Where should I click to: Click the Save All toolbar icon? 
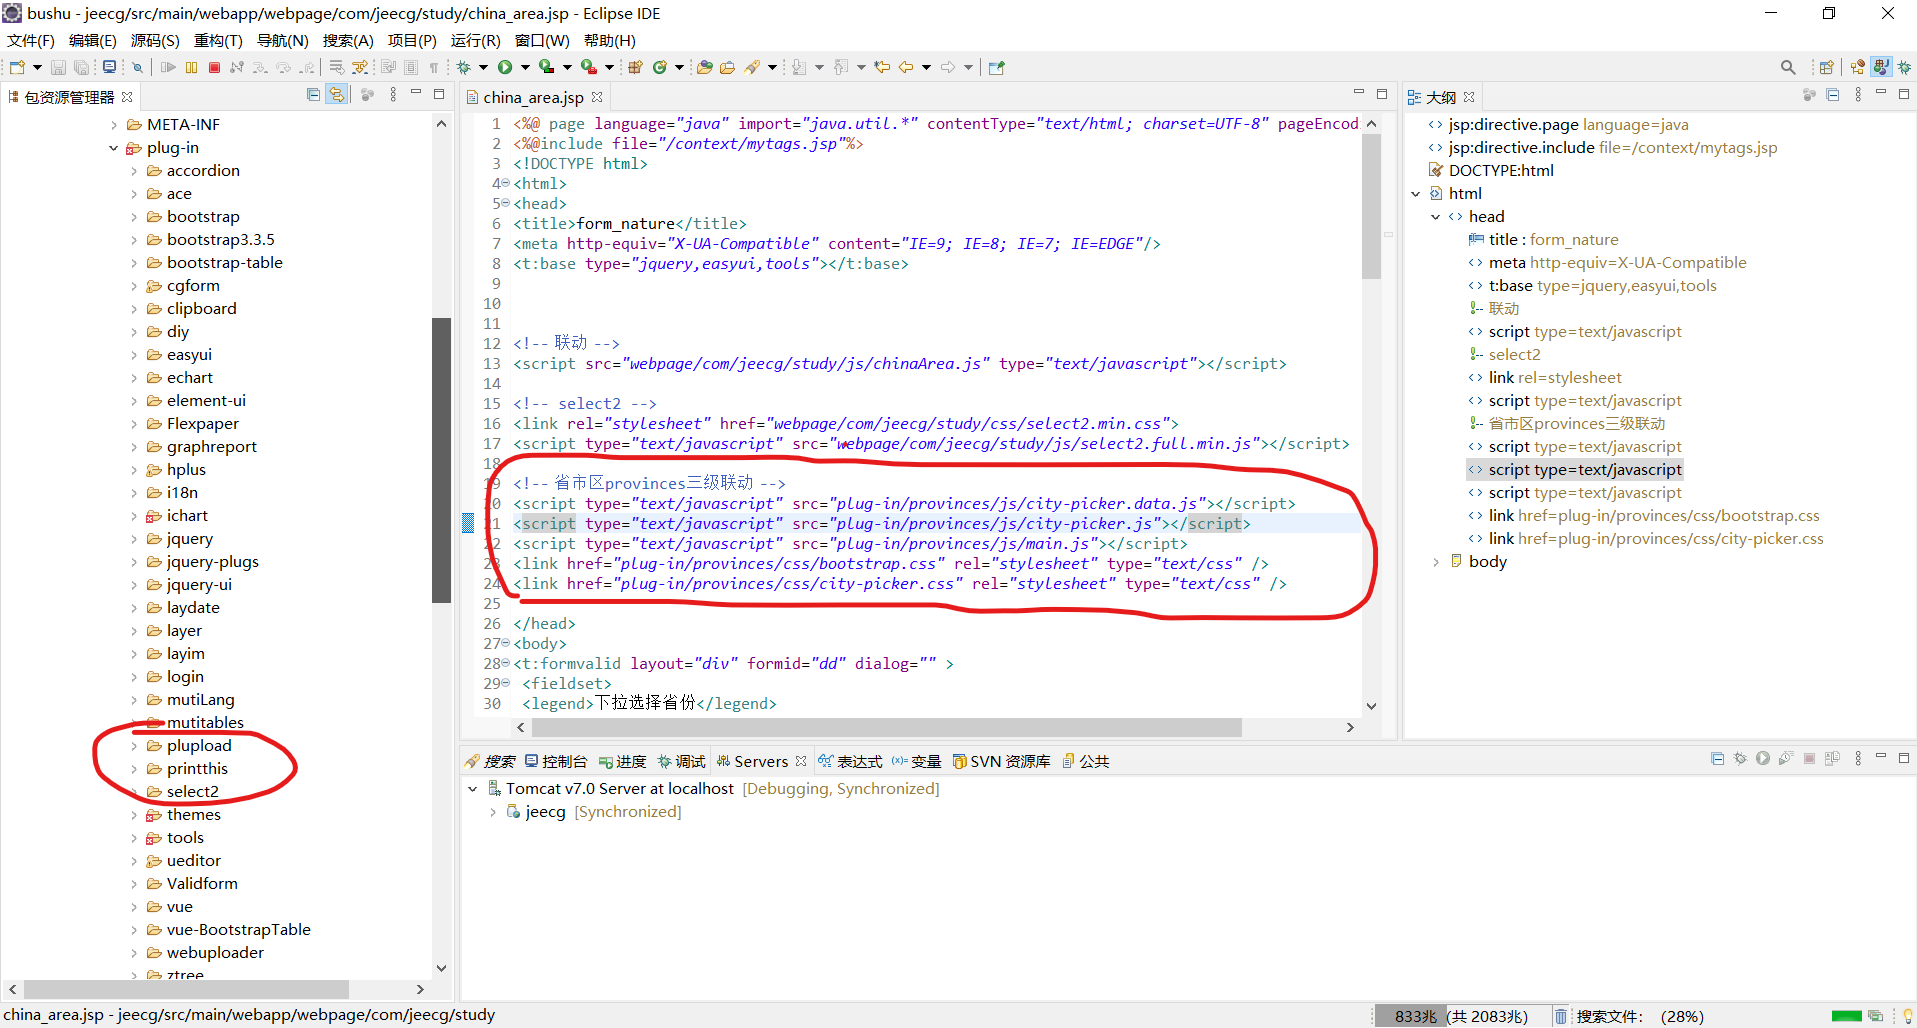(x=81, y=67)
